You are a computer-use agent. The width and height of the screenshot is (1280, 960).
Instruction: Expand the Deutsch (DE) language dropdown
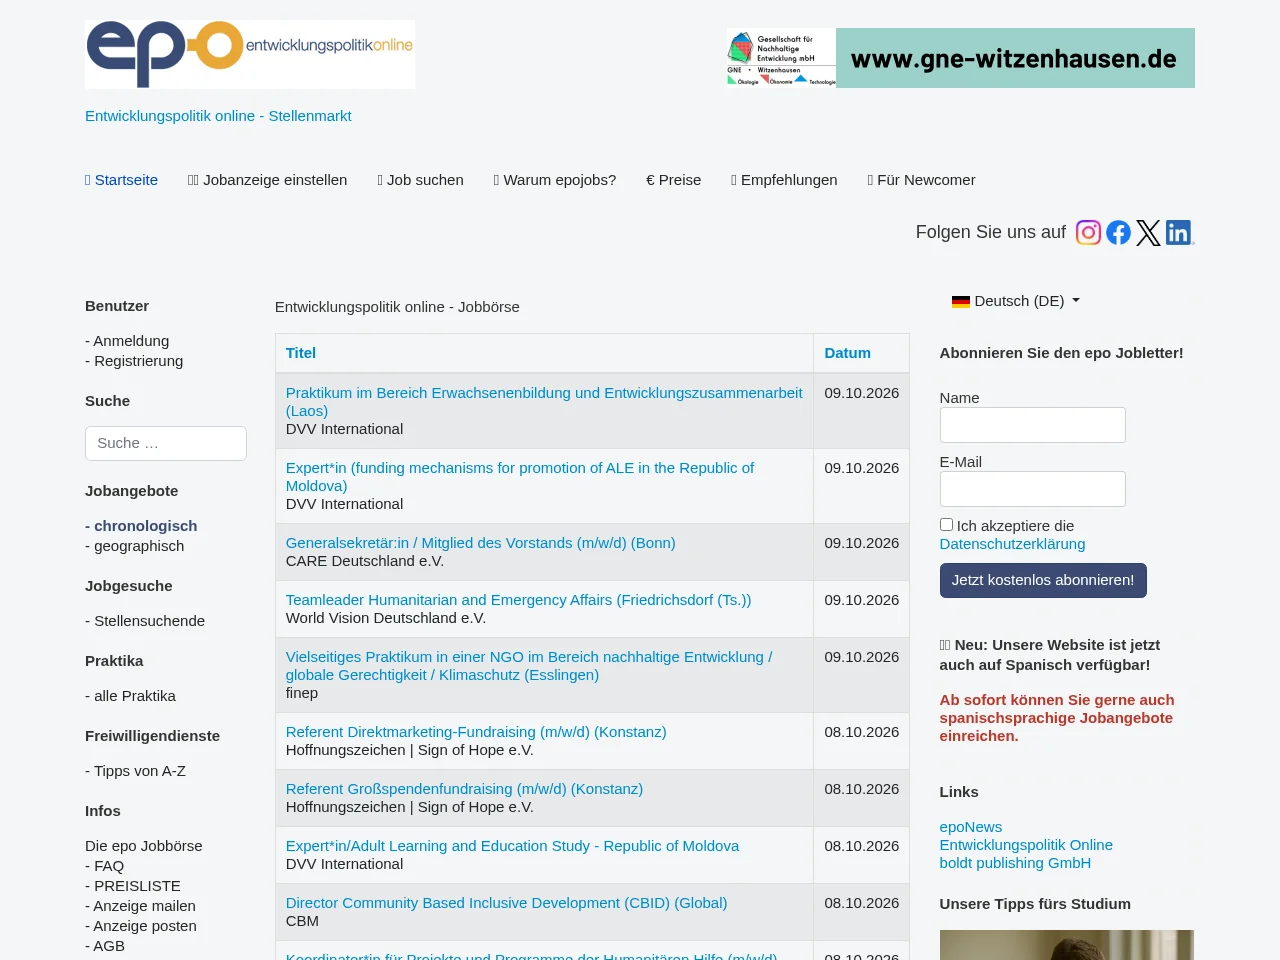(1016, 301)
